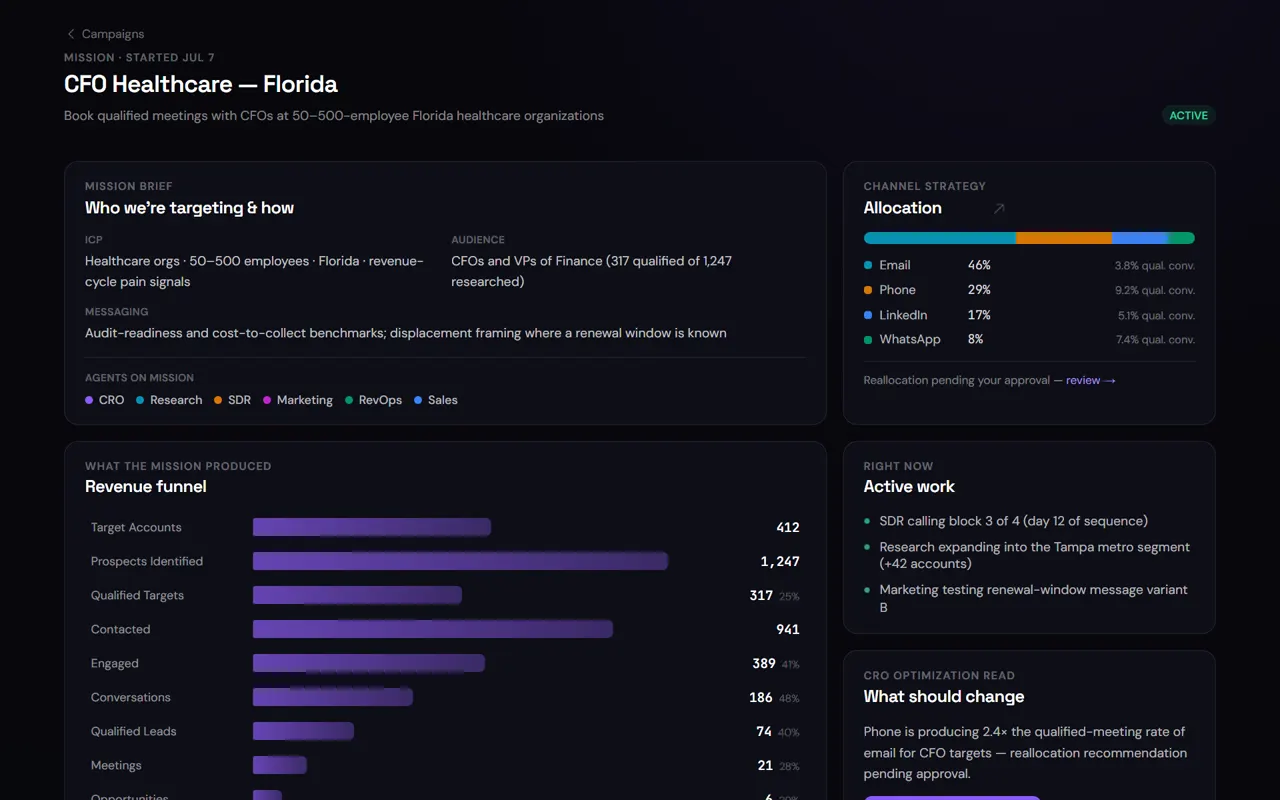
Task: Click the Qualified Leads funnel bar
Action: [x=303, y=731]
